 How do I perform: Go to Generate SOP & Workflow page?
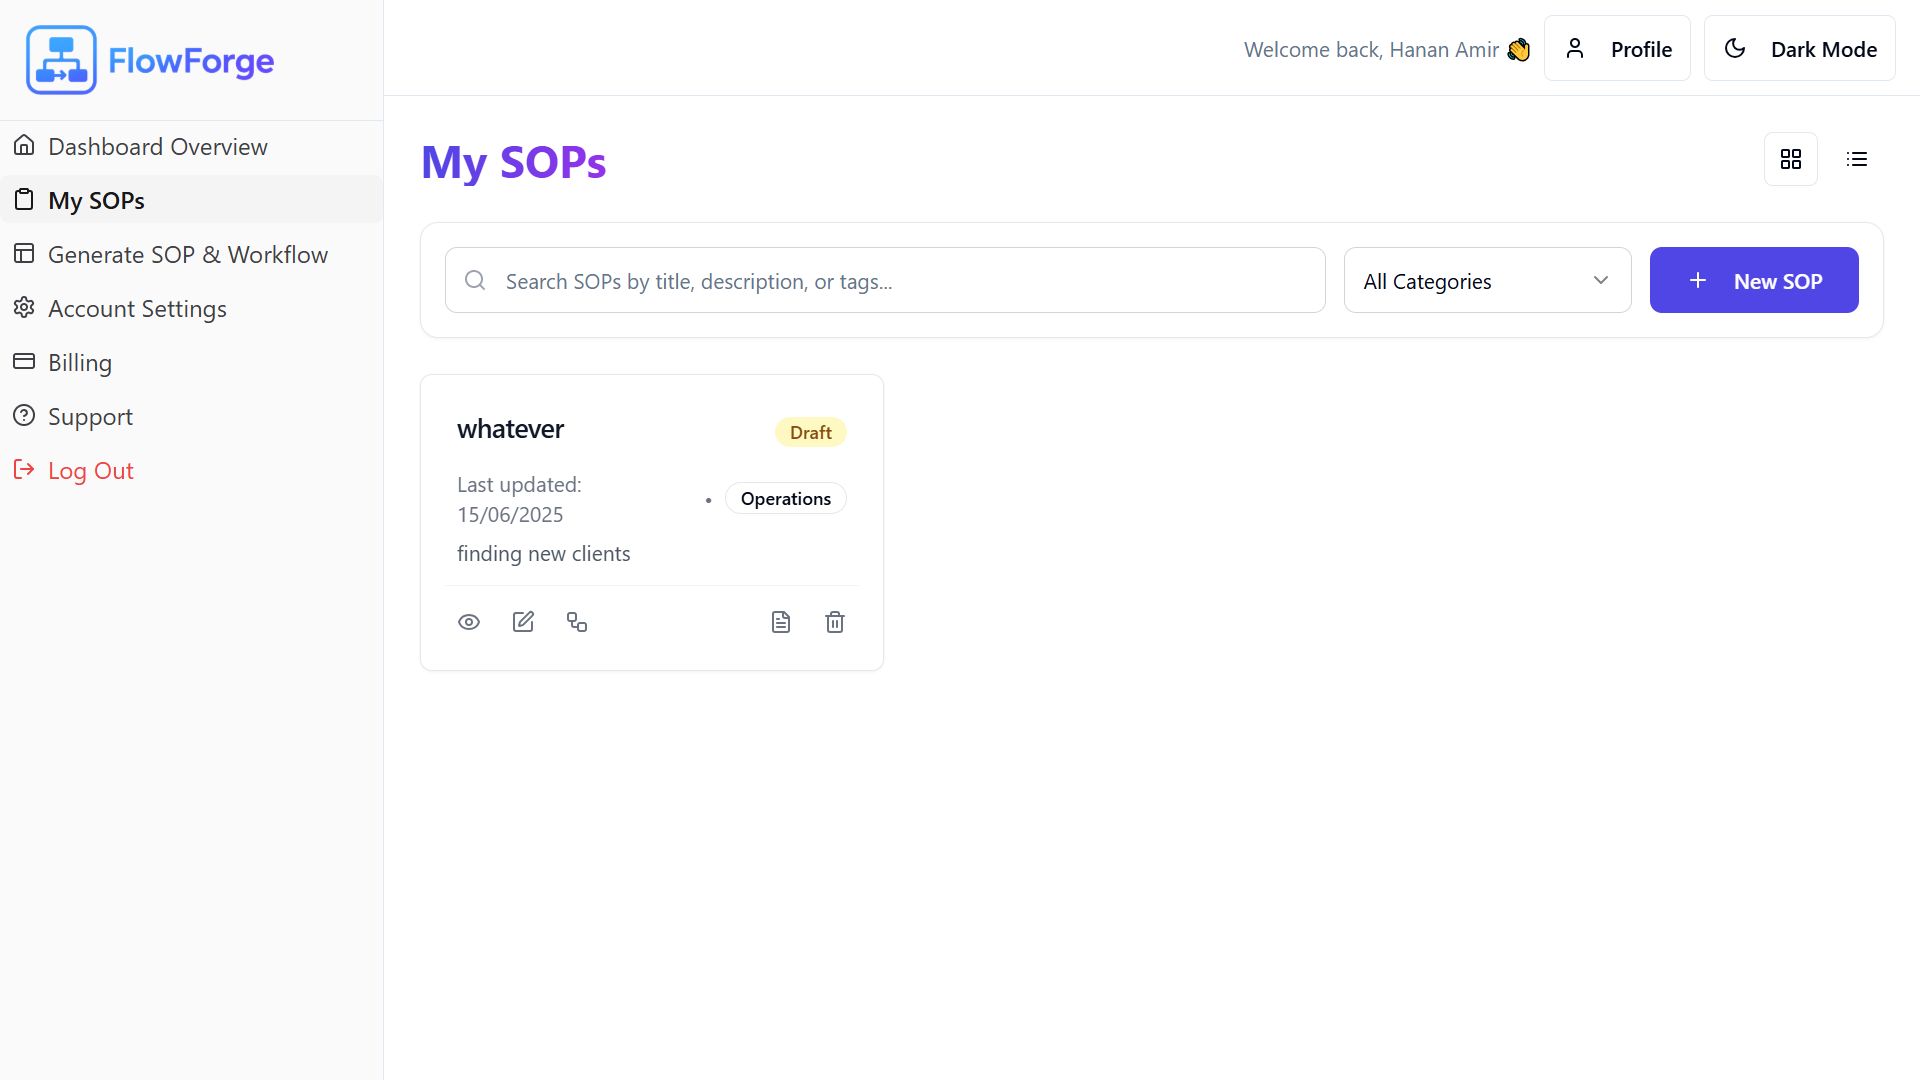[187, 255]
